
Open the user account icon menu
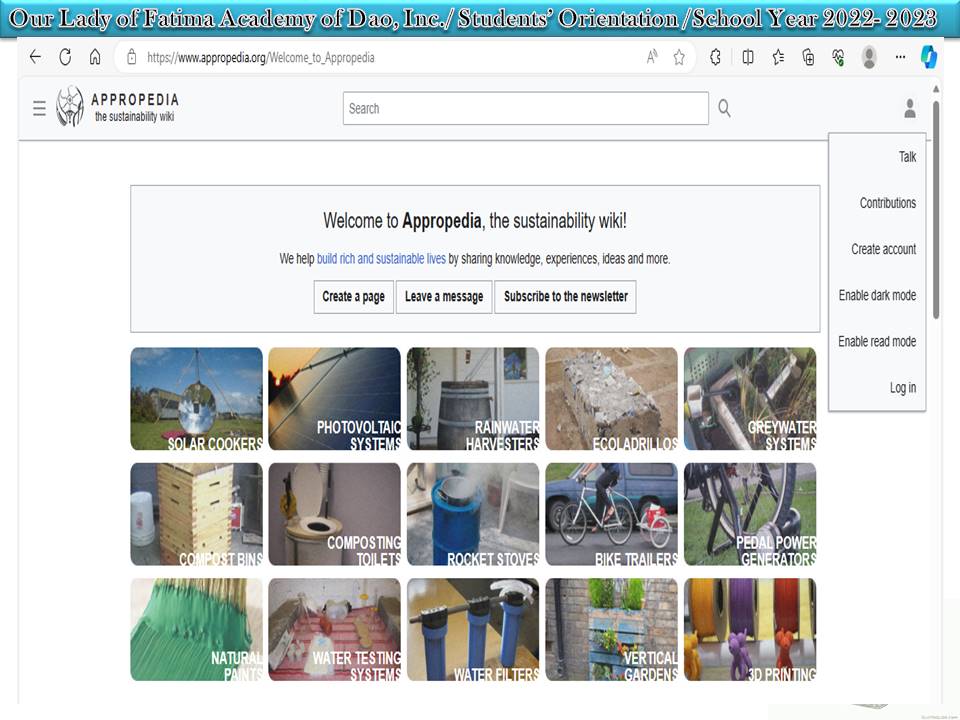point(909,108)
